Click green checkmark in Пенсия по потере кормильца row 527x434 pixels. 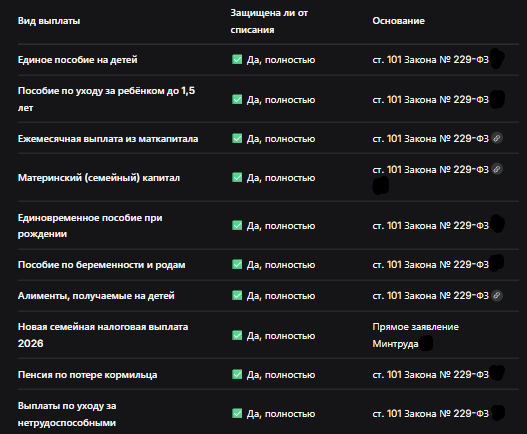237,374
